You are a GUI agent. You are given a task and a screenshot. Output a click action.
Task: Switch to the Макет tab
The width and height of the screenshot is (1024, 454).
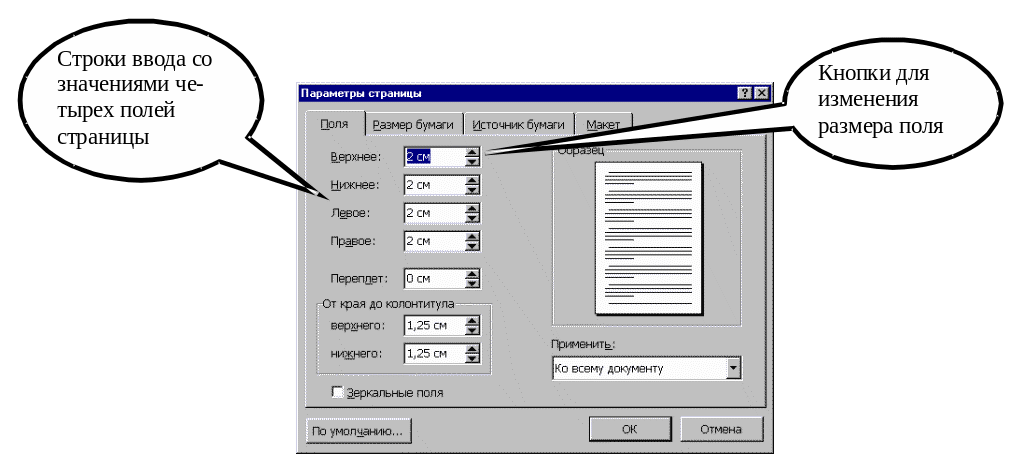(603, 125)
